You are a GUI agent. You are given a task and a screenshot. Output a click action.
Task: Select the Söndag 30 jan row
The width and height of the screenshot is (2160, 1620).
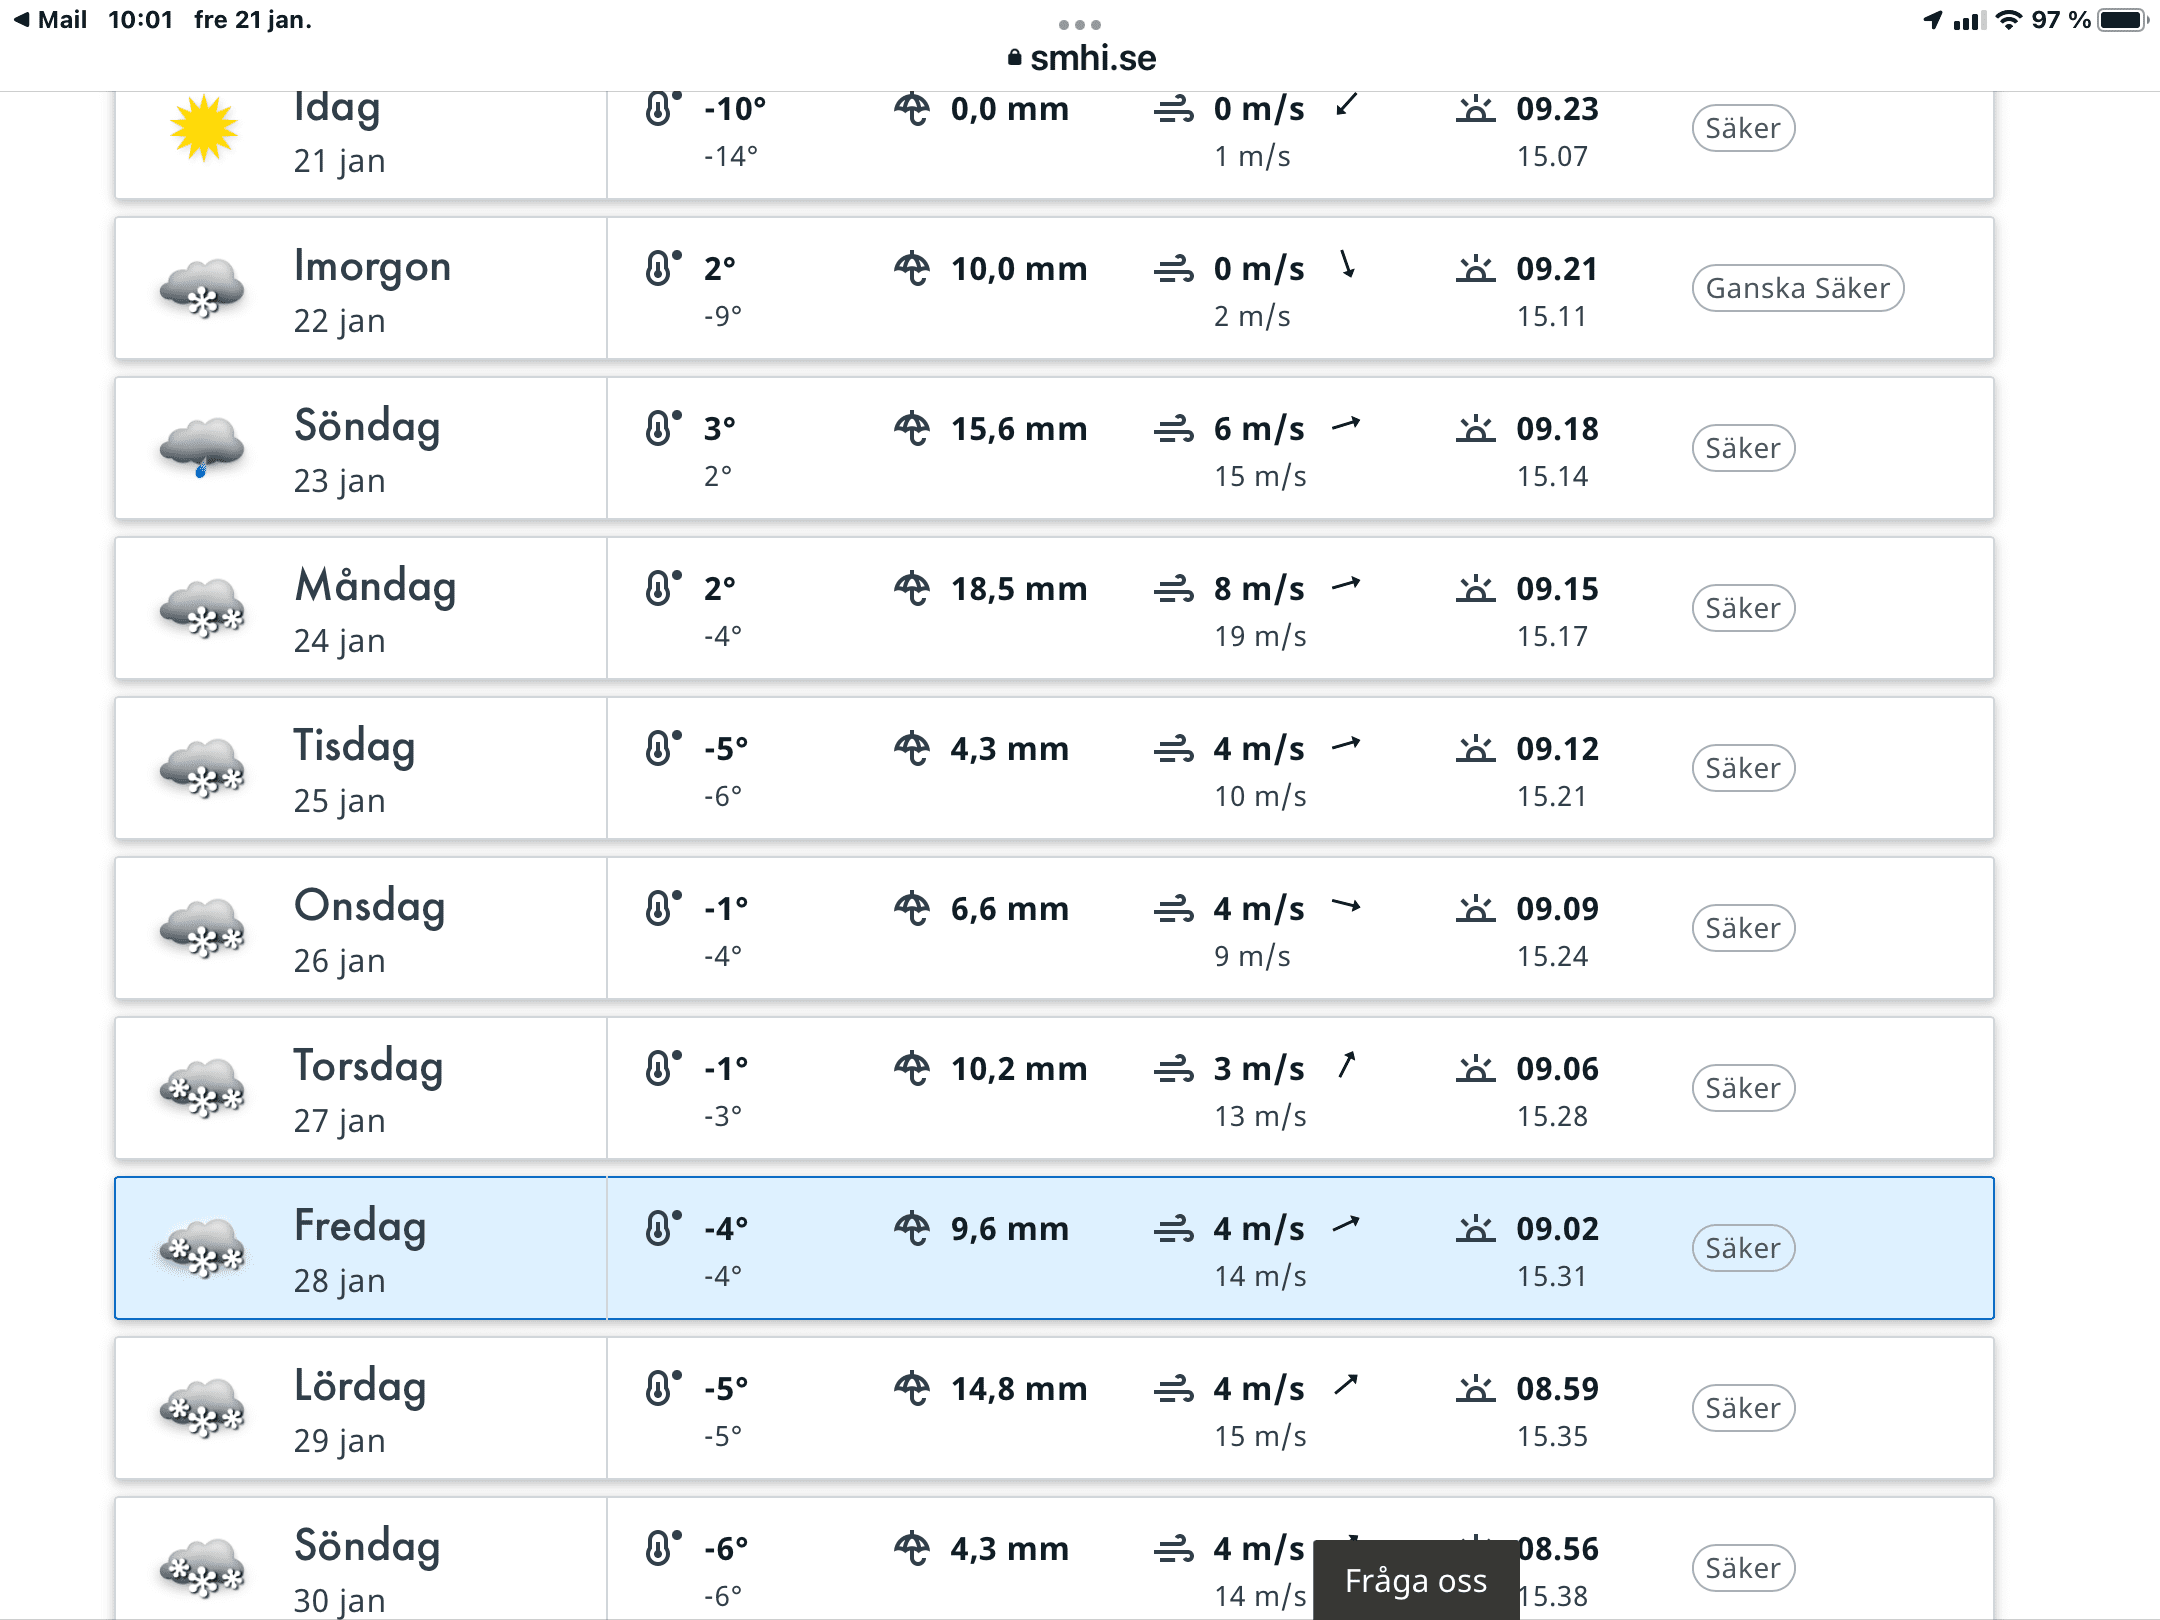(x=1054, y=1558)
